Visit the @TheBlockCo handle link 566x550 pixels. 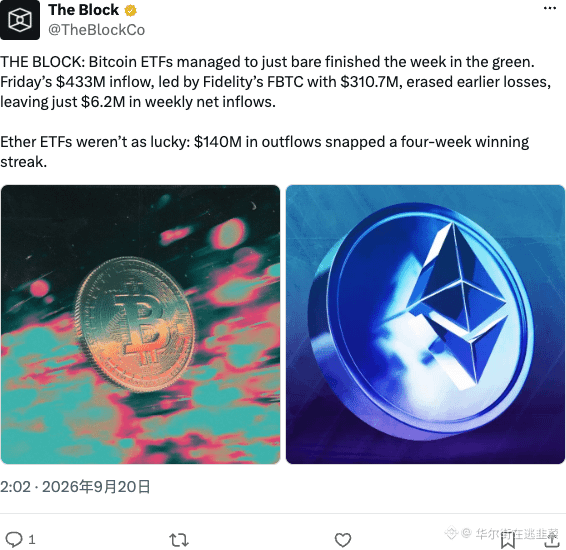(x=96, y=30)
